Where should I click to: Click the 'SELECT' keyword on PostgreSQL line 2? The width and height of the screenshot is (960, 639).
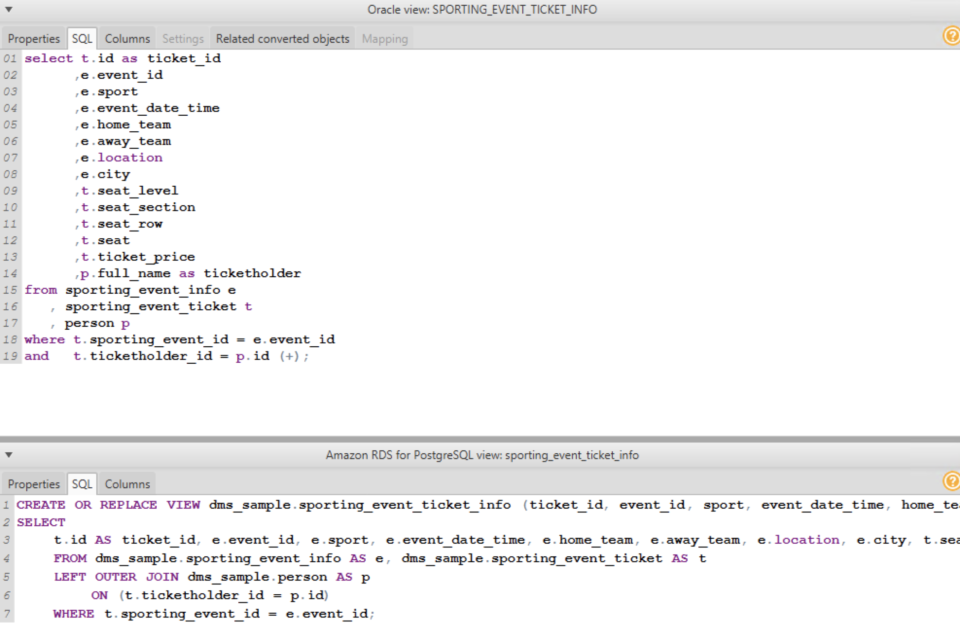click(x=40, y=522)
